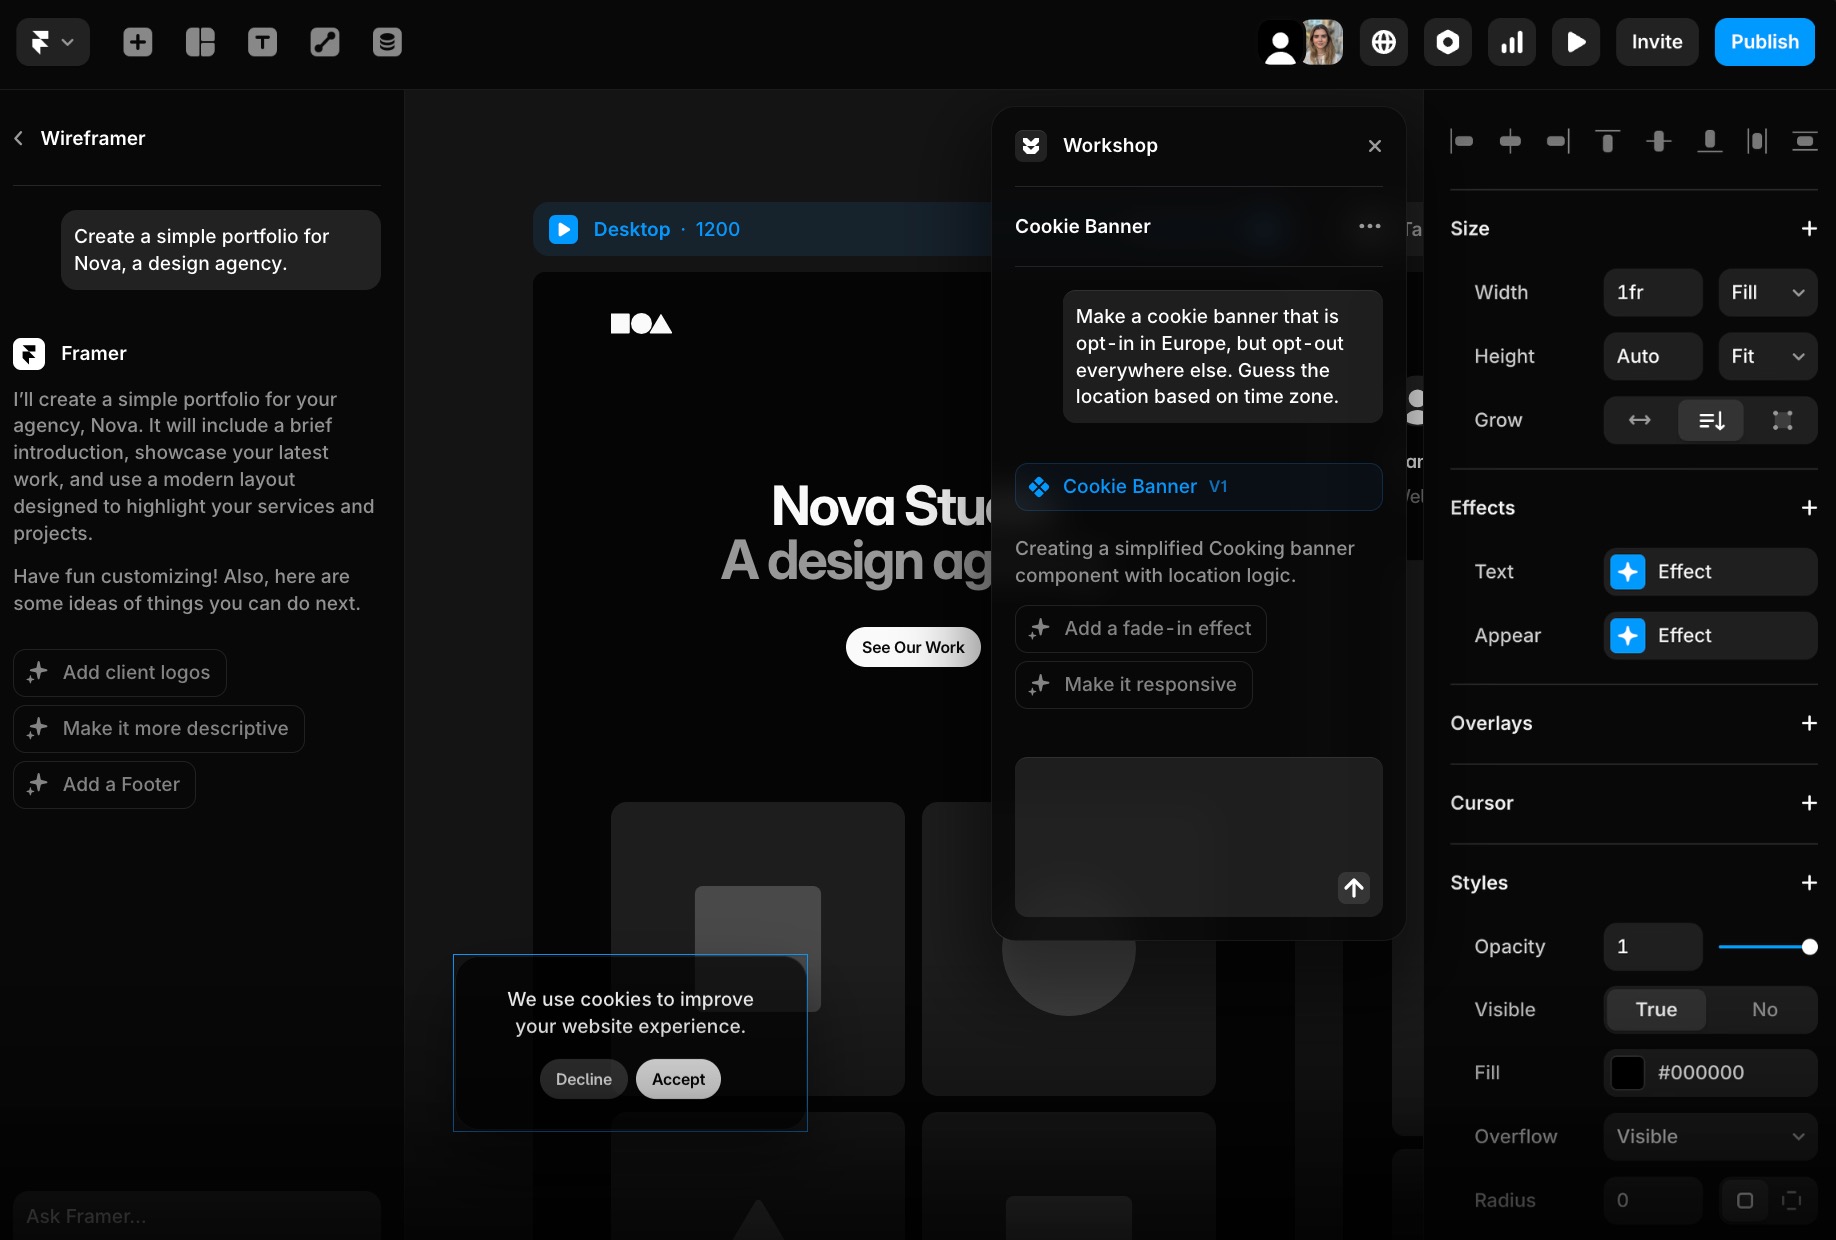Click Accept on the cookie banner
The width and height of the screenshot is (1836, 1240).
678,1079
